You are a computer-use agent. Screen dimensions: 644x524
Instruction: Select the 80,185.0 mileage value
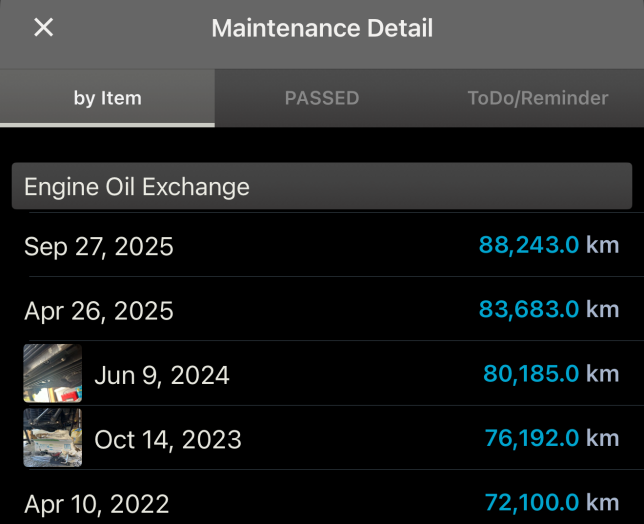click(531, 374)
